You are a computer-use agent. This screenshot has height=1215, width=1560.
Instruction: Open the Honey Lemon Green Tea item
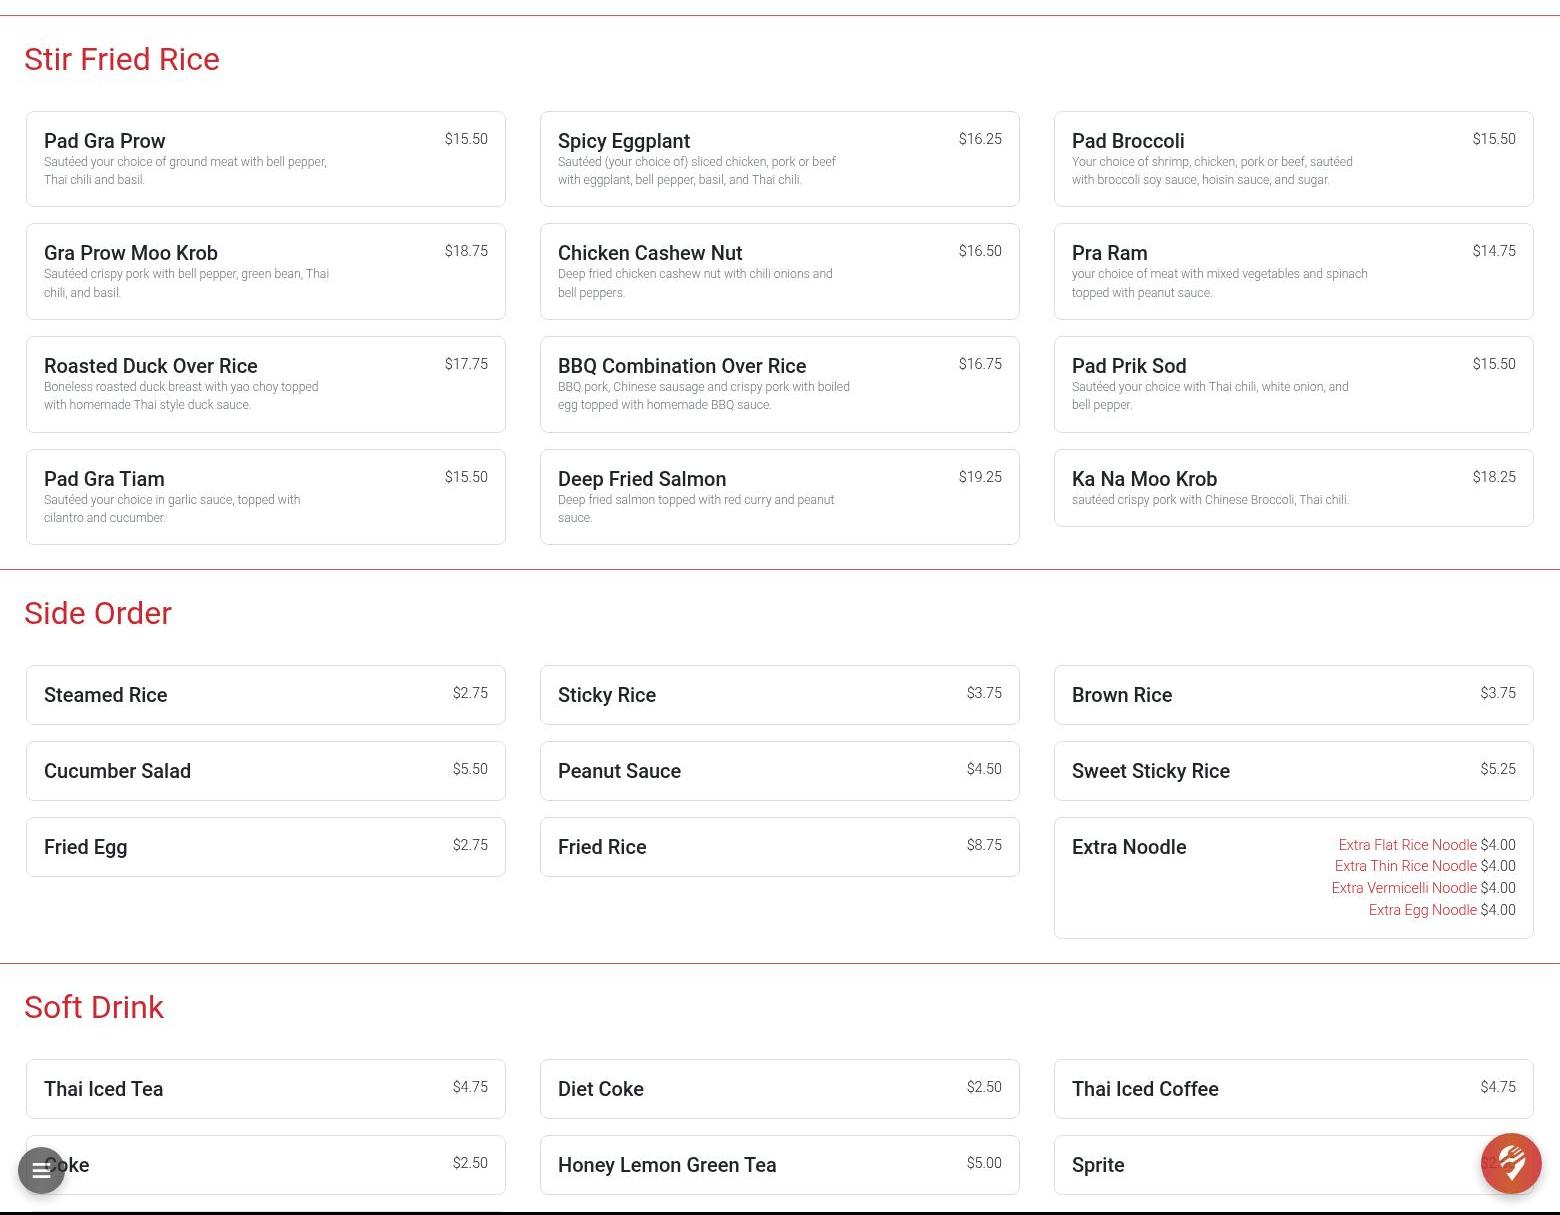[x=780, y=1165]
